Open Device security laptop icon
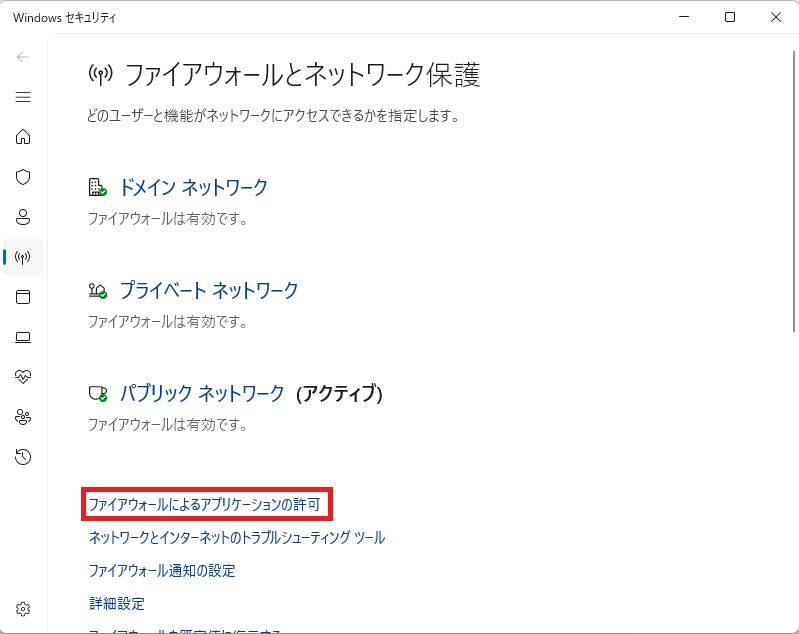Image resolution: width=799 pixels, height=634 pixels. click(23, 337)
